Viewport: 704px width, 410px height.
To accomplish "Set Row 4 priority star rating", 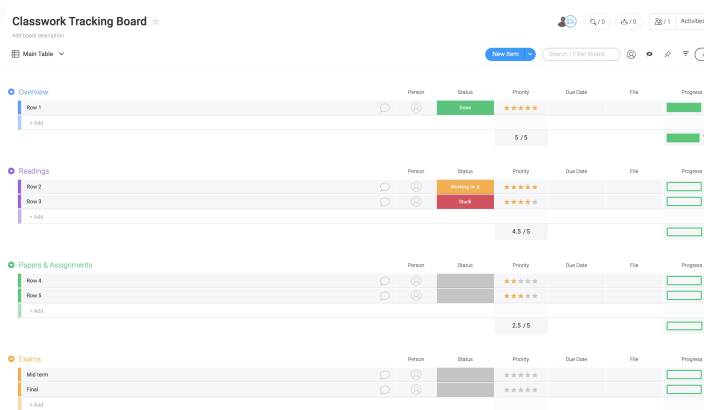I will [x=521, y=281].
